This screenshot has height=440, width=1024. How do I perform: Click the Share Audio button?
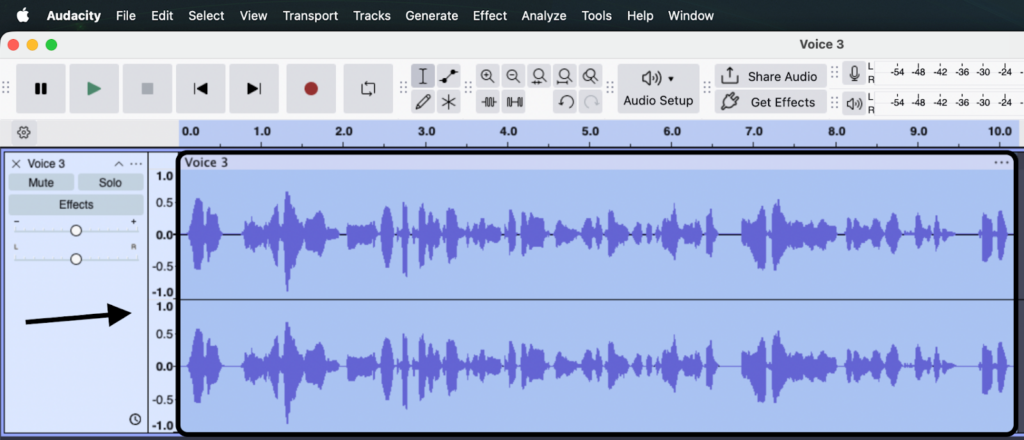(769, 76)
